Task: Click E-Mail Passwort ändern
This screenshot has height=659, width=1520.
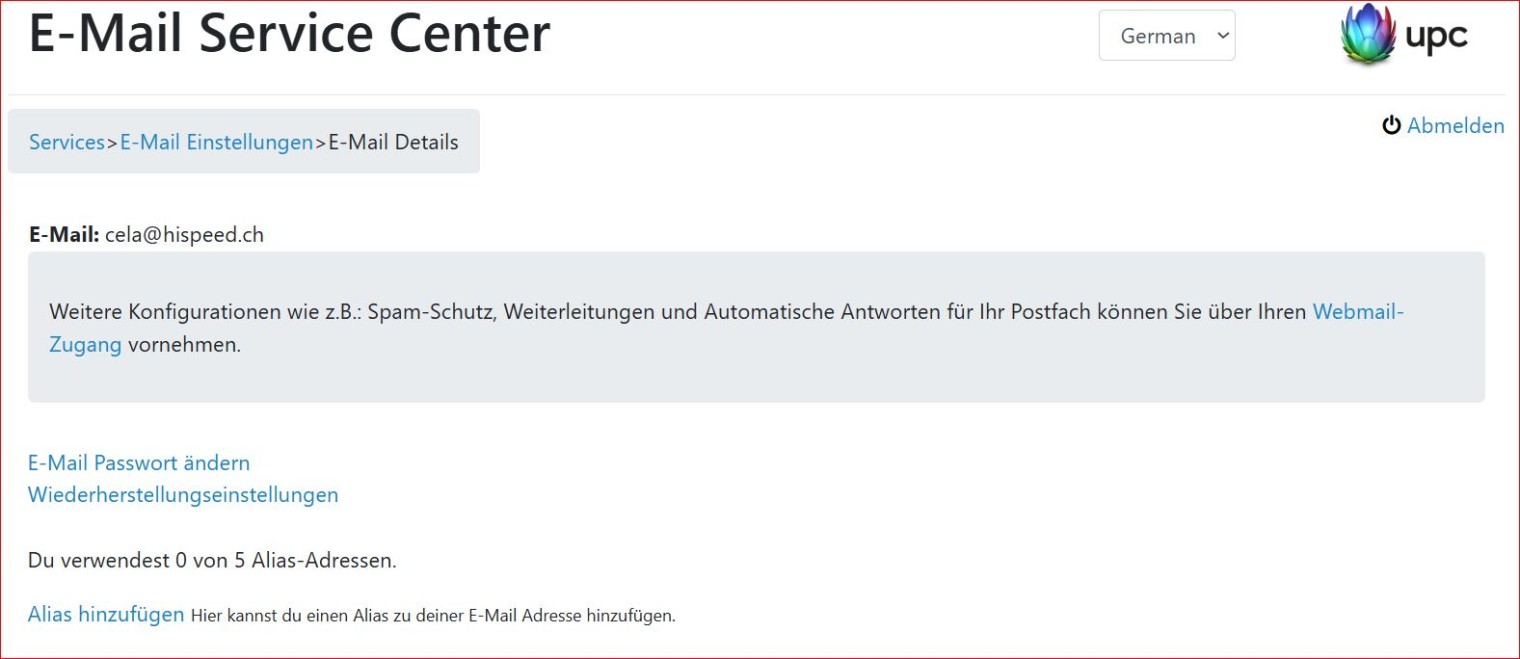Action: [138, 463]
